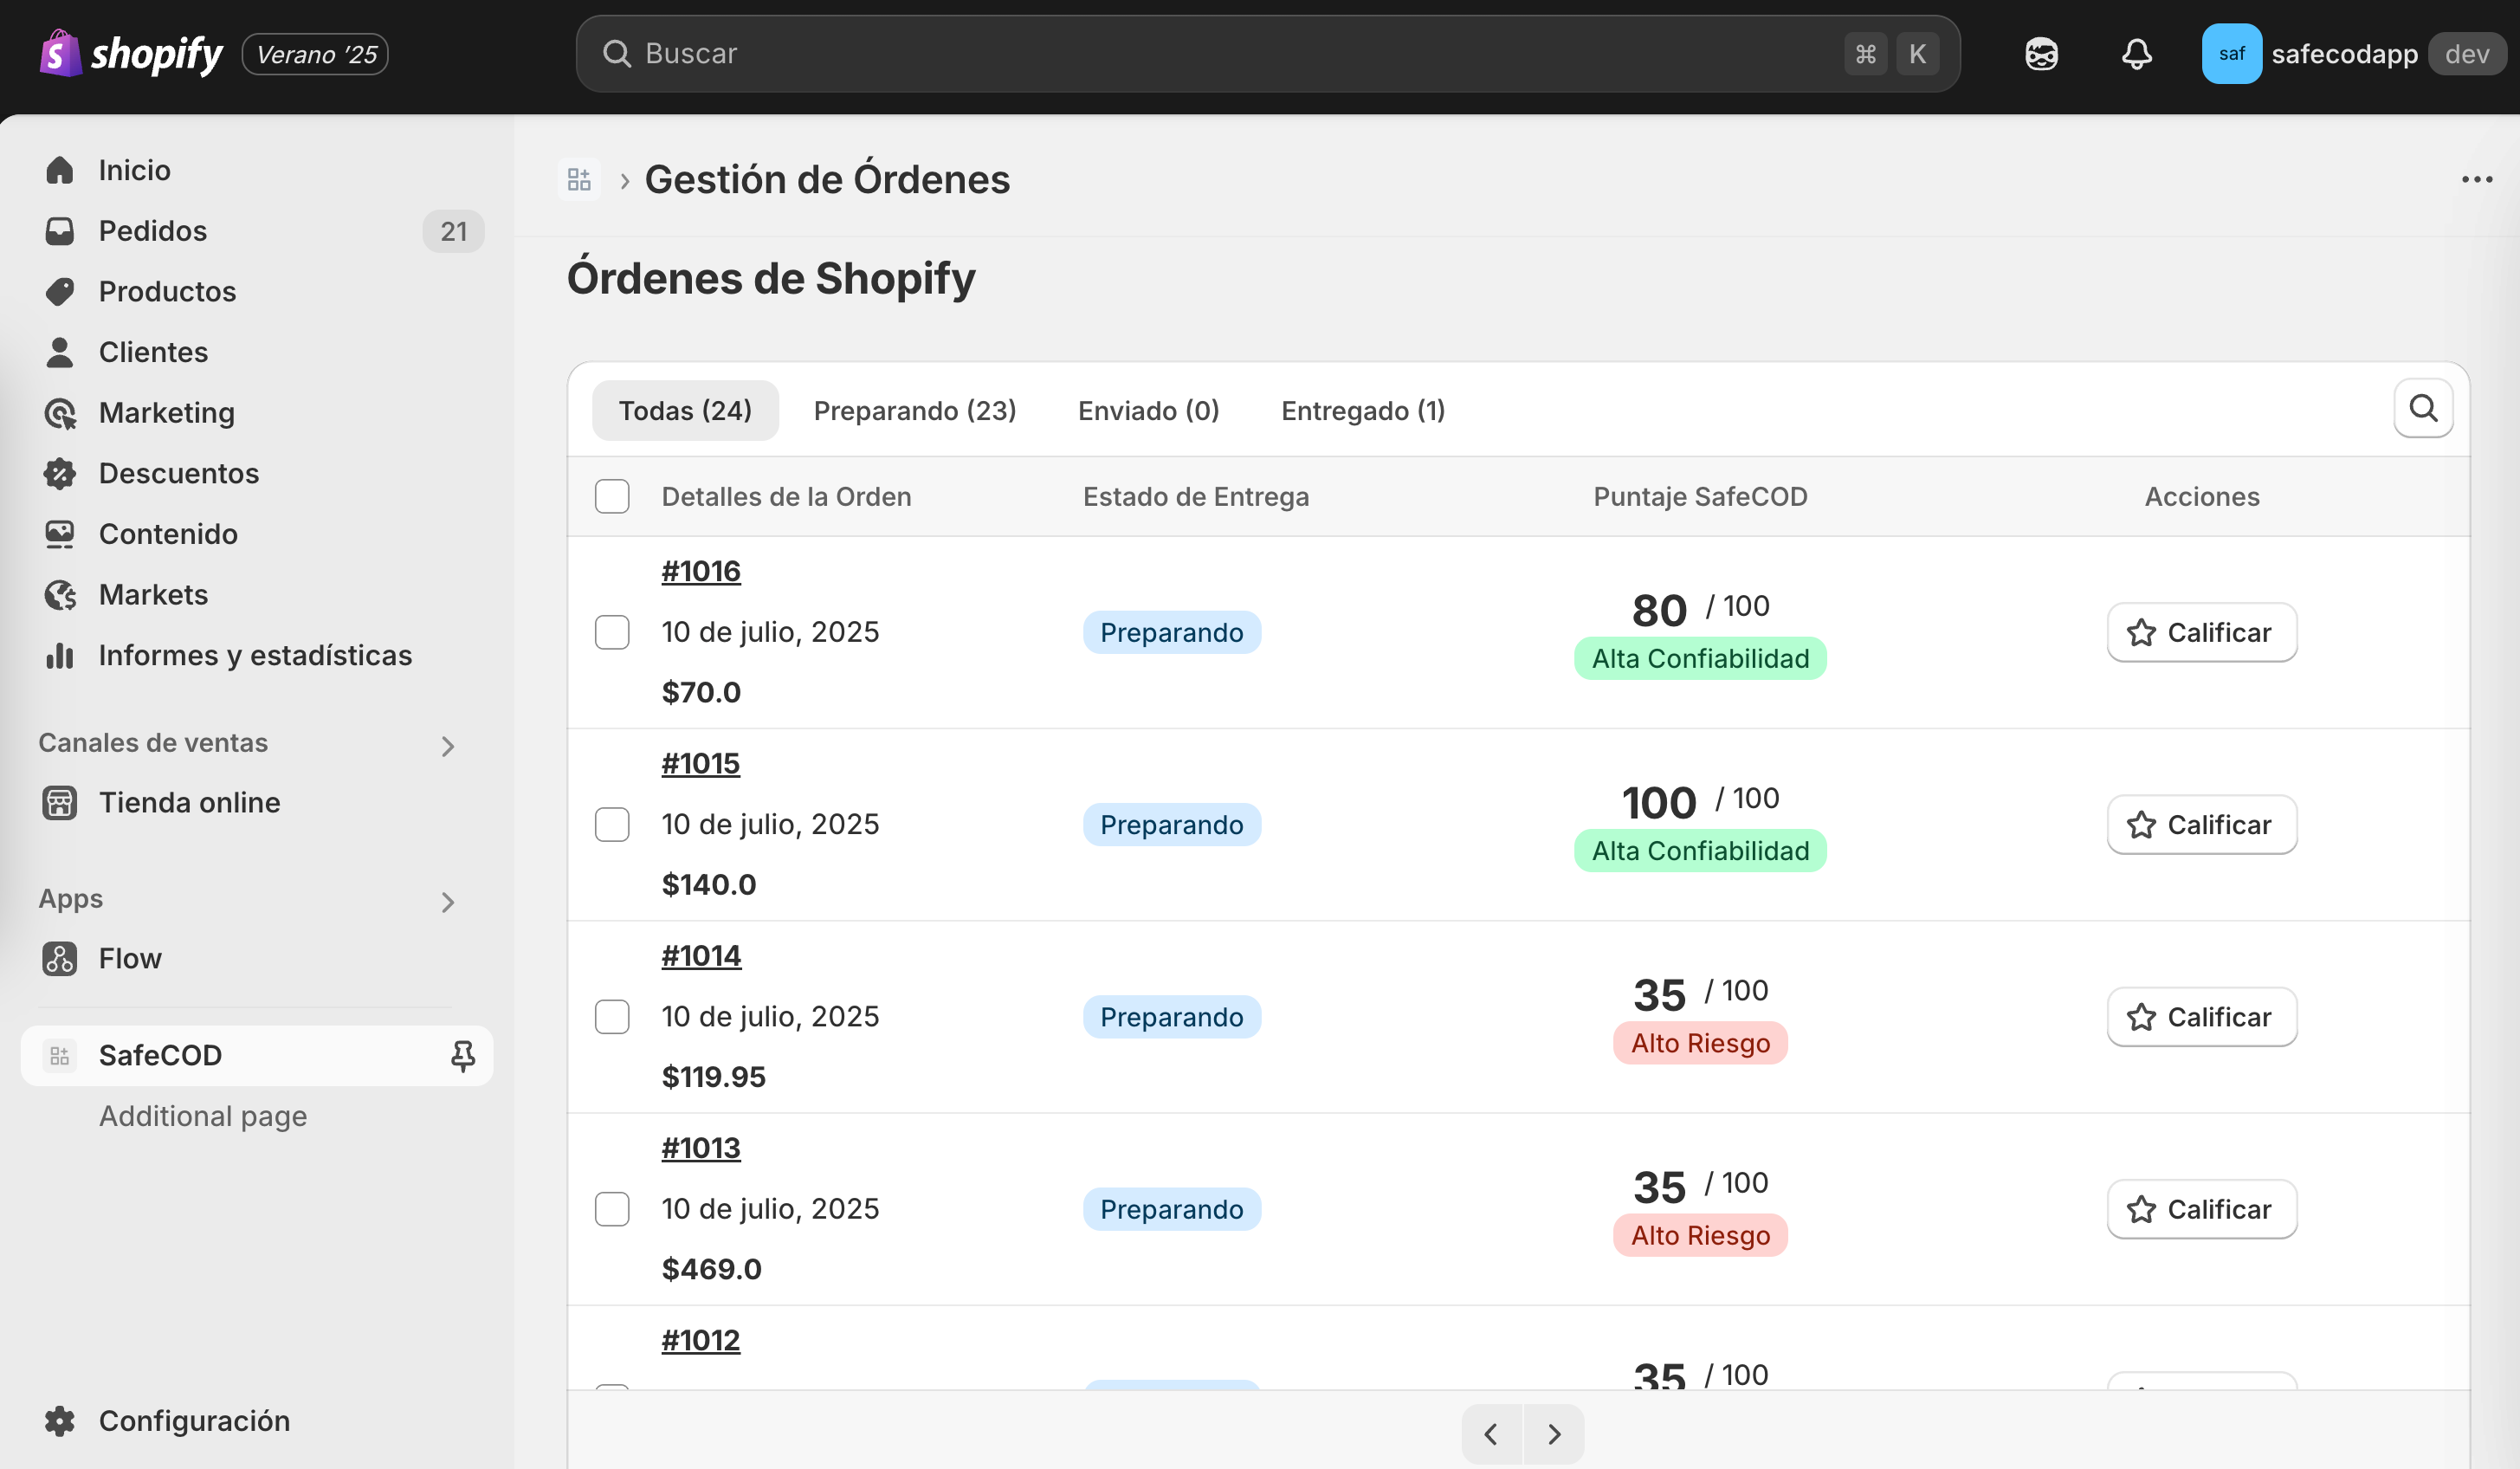2520x1469 pixels.
Task: Click the app grid breadcrumb icon
Action: coord(579,180)
